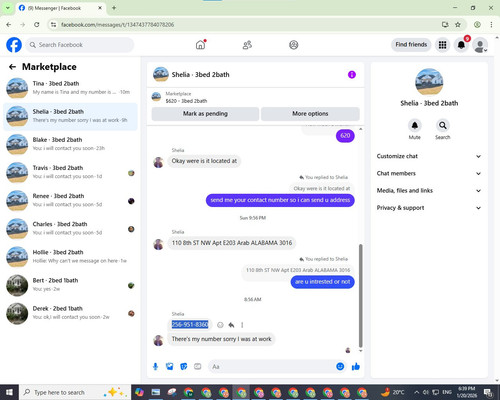React to the phone number message
Viewport: 500px width, 400px height.
tap(220, 325)
